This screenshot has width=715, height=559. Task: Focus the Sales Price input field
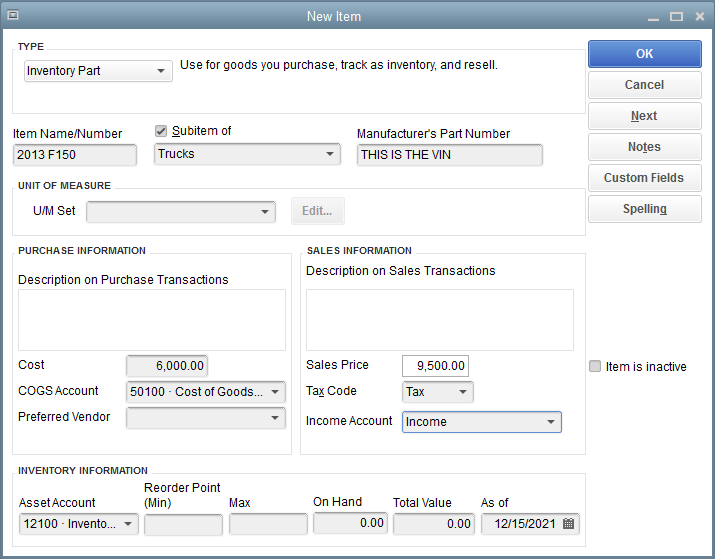435,366
